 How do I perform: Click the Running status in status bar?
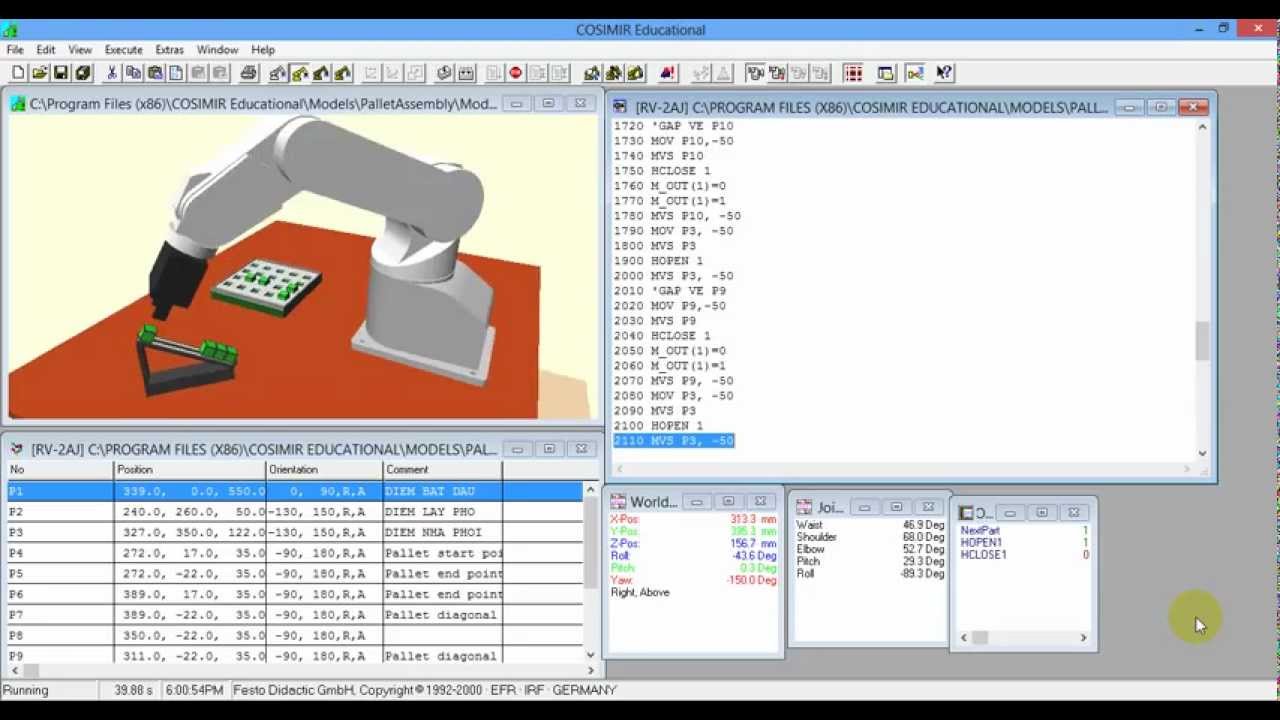click(x=25, y=690)
